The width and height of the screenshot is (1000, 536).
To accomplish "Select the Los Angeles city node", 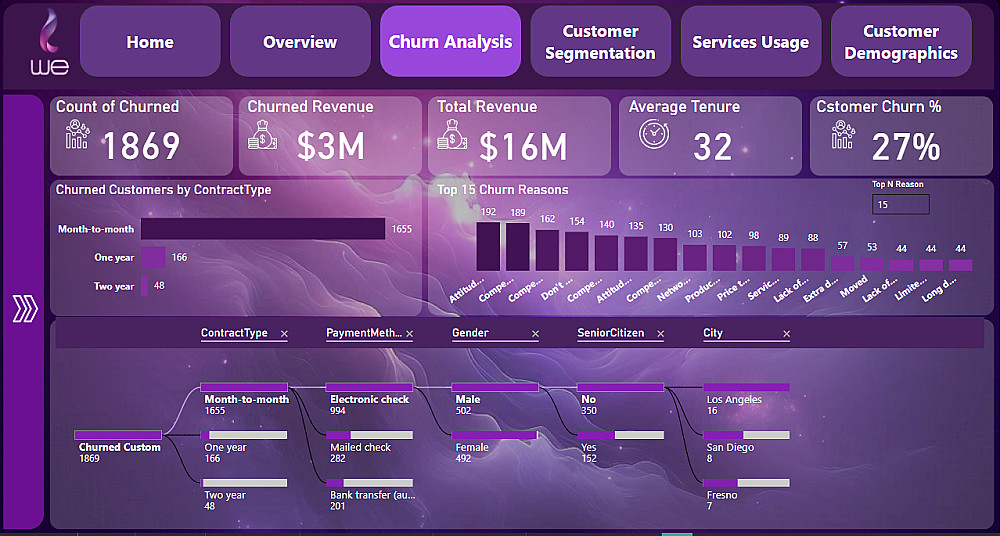I will (x=746, y=387).
